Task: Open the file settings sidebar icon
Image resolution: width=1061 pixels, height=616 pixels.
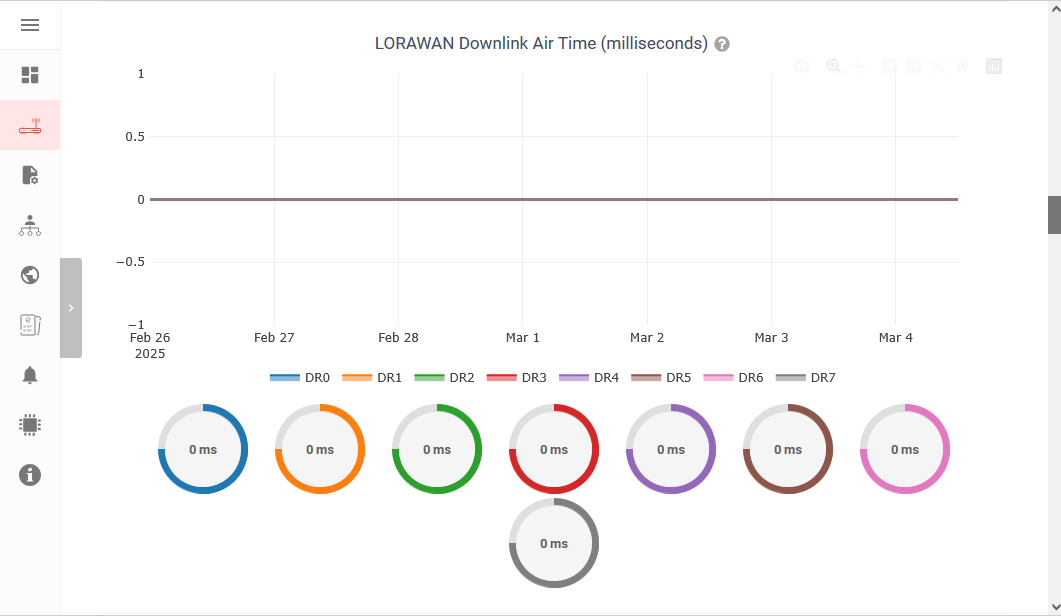Action: pyautogui.click(x=30, y=175)
